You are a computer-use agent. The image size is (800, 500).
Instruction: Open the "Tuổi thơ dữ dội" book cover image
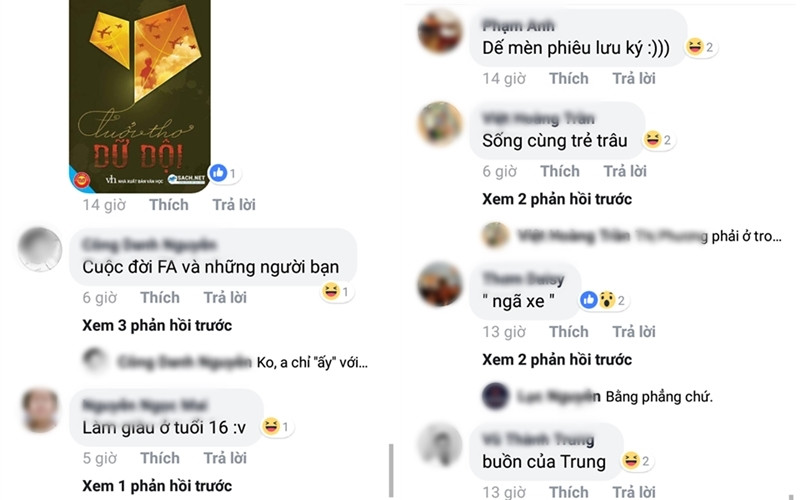[140, 95]
